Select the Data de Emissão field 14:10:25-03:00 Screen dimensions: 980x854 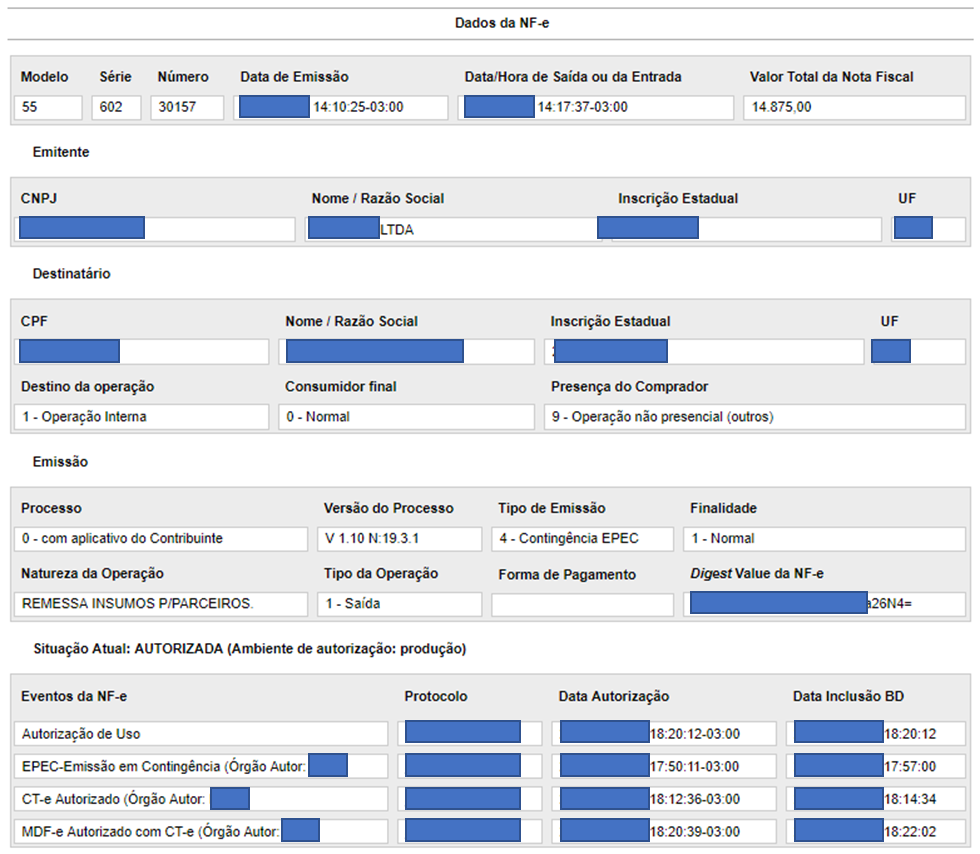341,107
